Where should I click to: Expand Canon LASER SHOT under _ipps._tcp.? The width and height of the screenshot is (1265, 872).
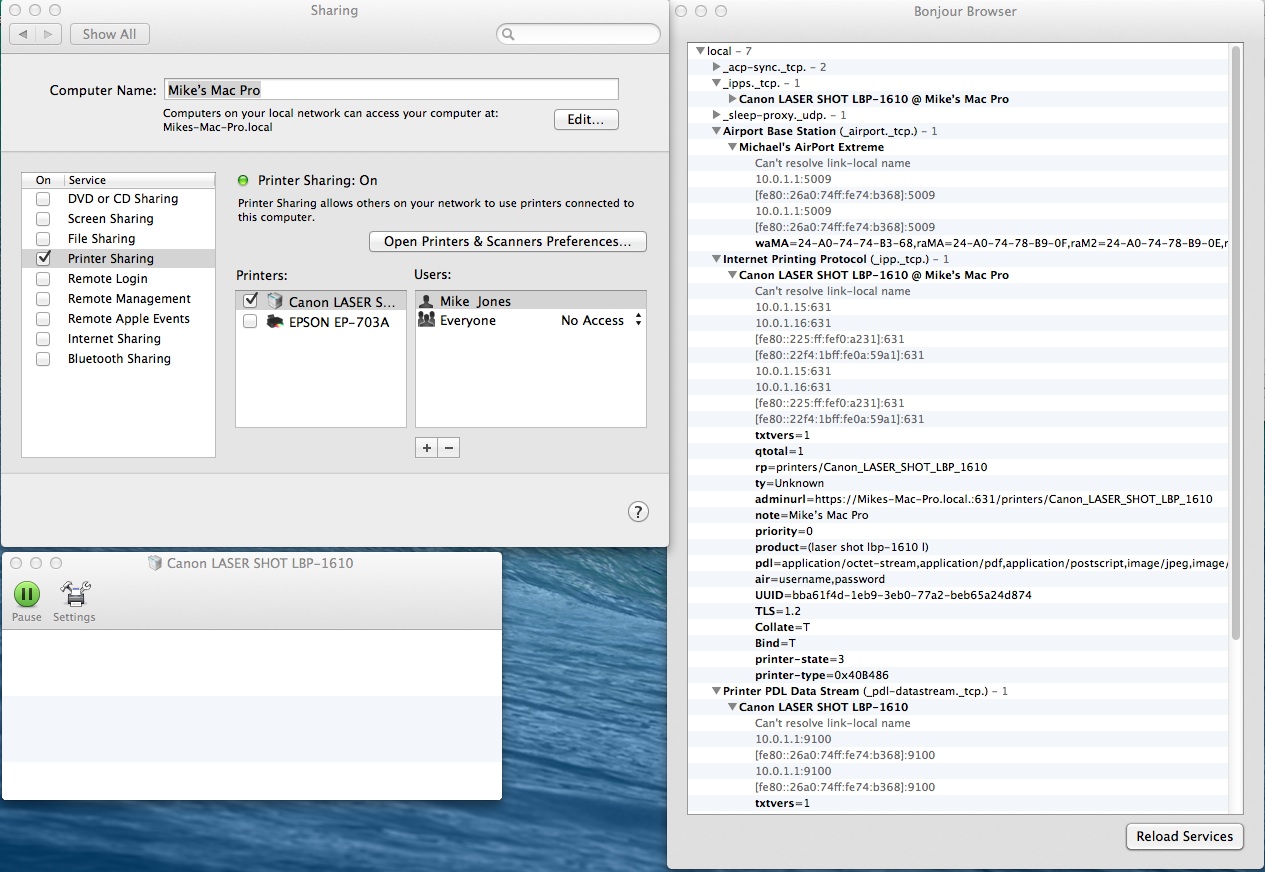[x=732, y=99]
